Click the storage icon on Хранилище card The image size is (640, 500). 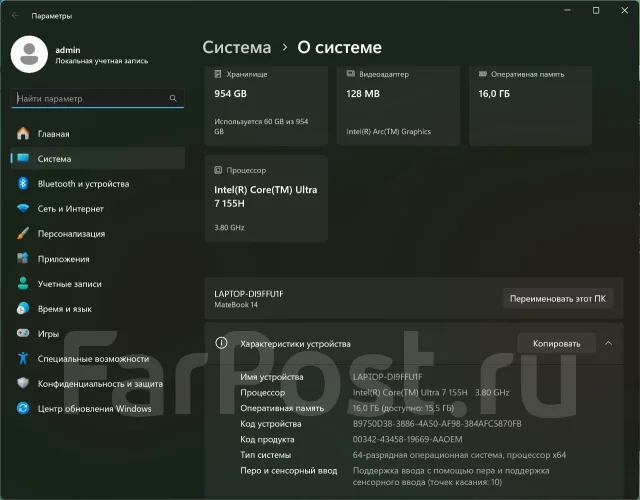coord(218,74)
